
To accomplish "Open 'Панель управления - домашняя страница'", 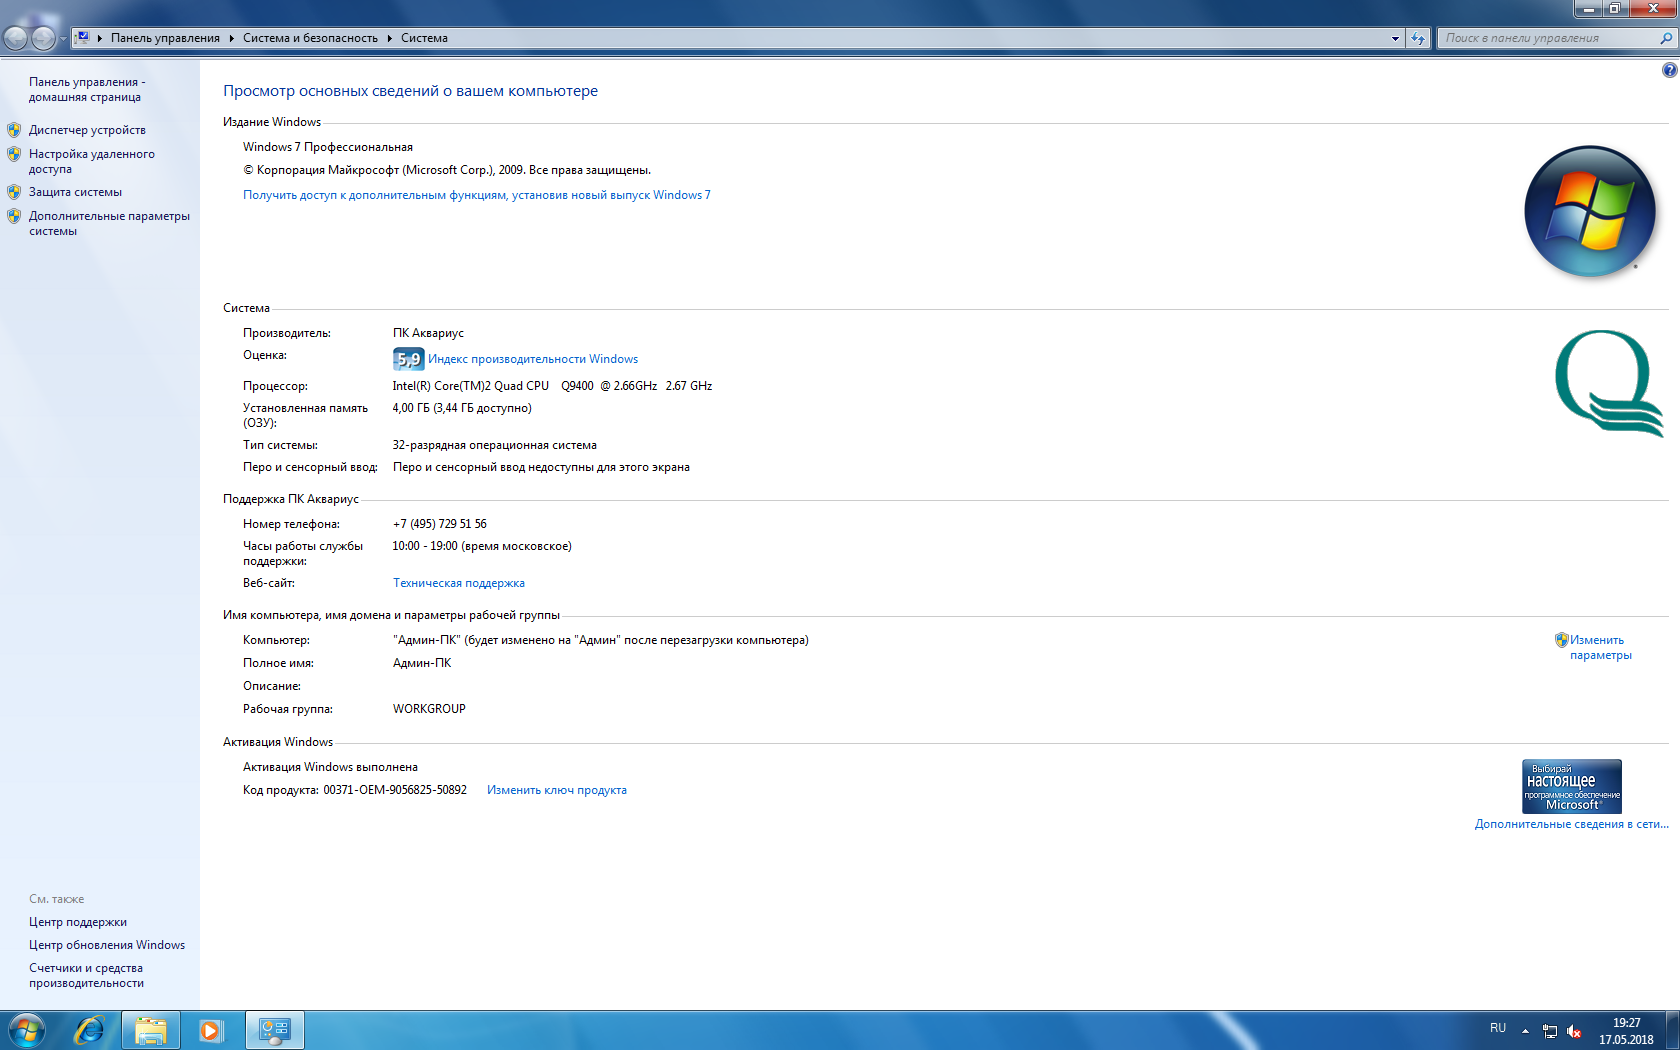I will (87, 89).
